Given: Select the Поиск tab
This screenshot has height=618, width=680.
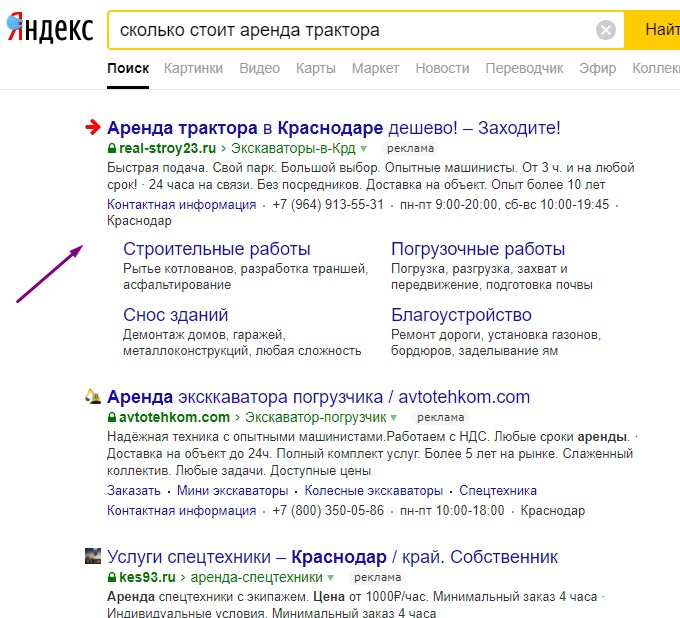Looking at the screenshot, I should pos(128,68).
